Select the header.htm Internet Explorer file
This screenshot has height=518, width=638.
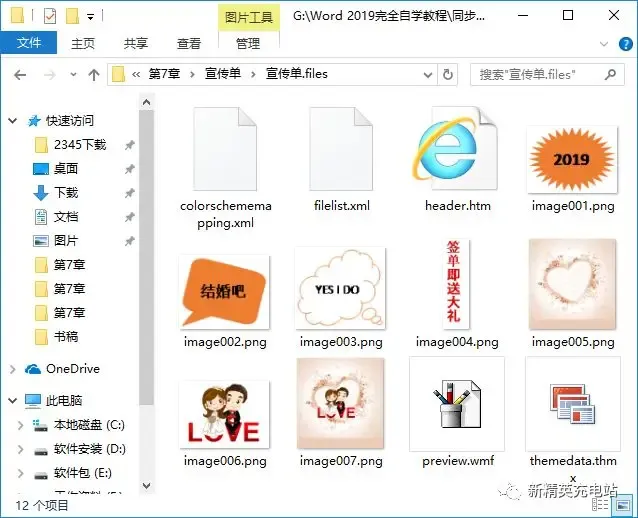point(456,149)
